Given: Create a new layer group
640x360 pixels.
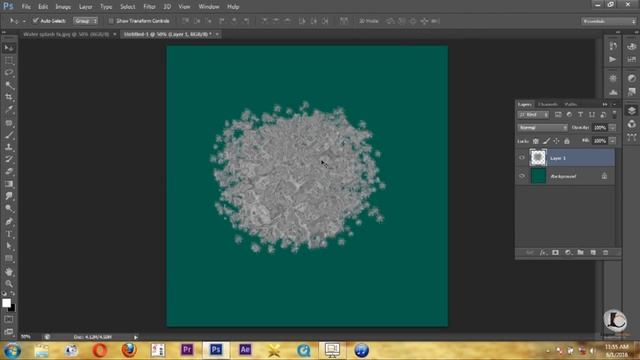Looking at the screenshot, I should click(580, 253).
